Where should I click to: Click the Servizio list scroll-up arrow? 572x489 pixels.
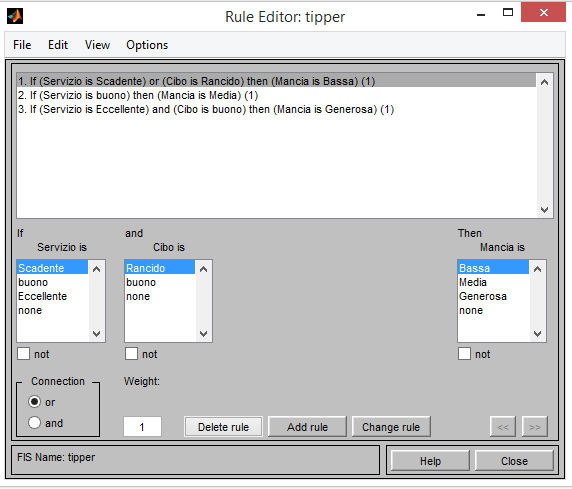tap(96, 269)
